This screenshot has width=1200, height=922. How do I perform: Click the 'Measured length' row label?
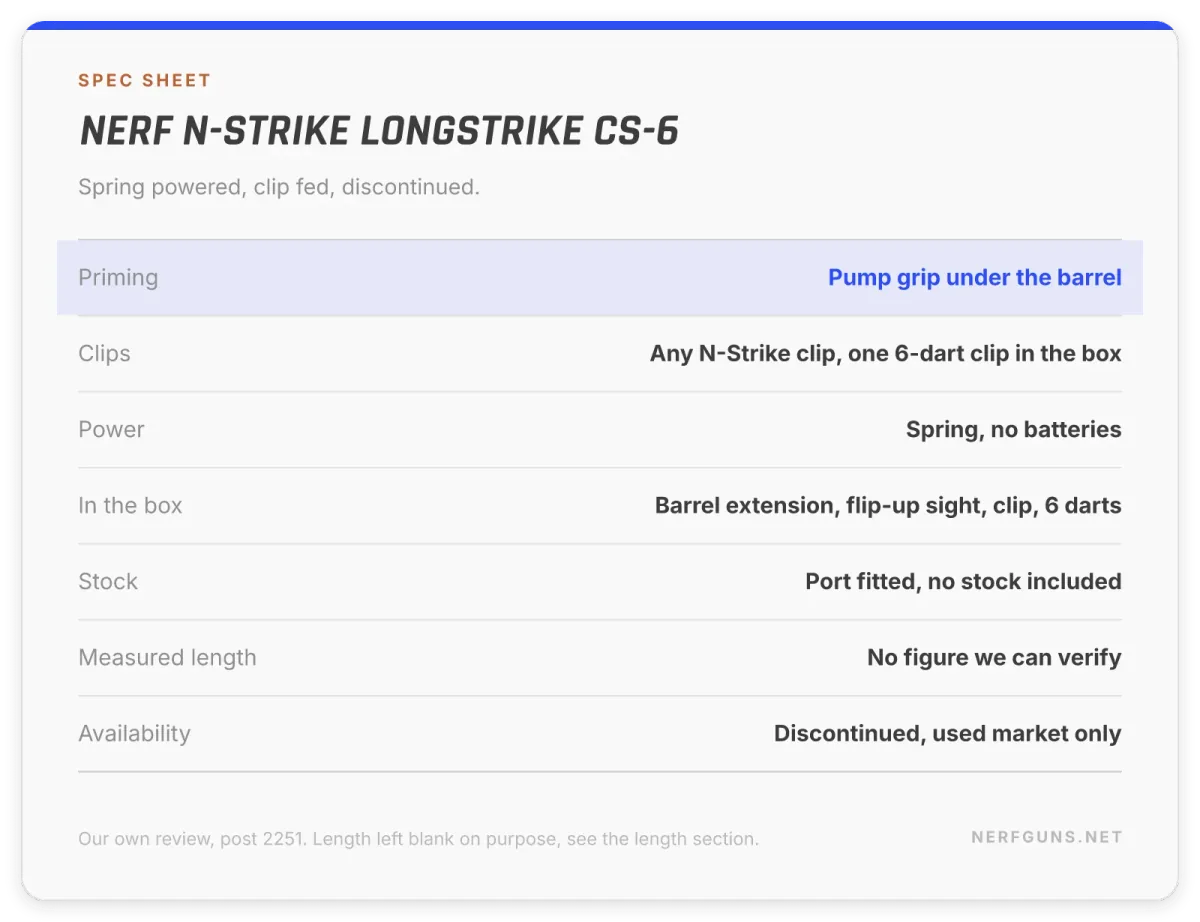point(167,657)
